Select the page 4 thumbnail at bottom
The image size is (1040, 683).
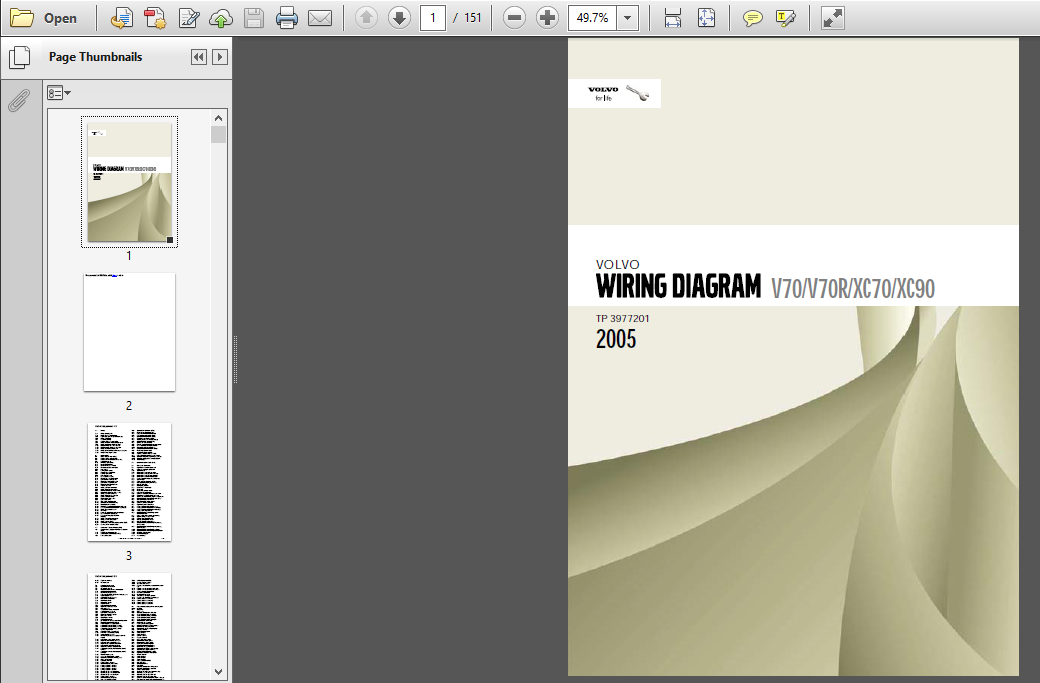129,627
